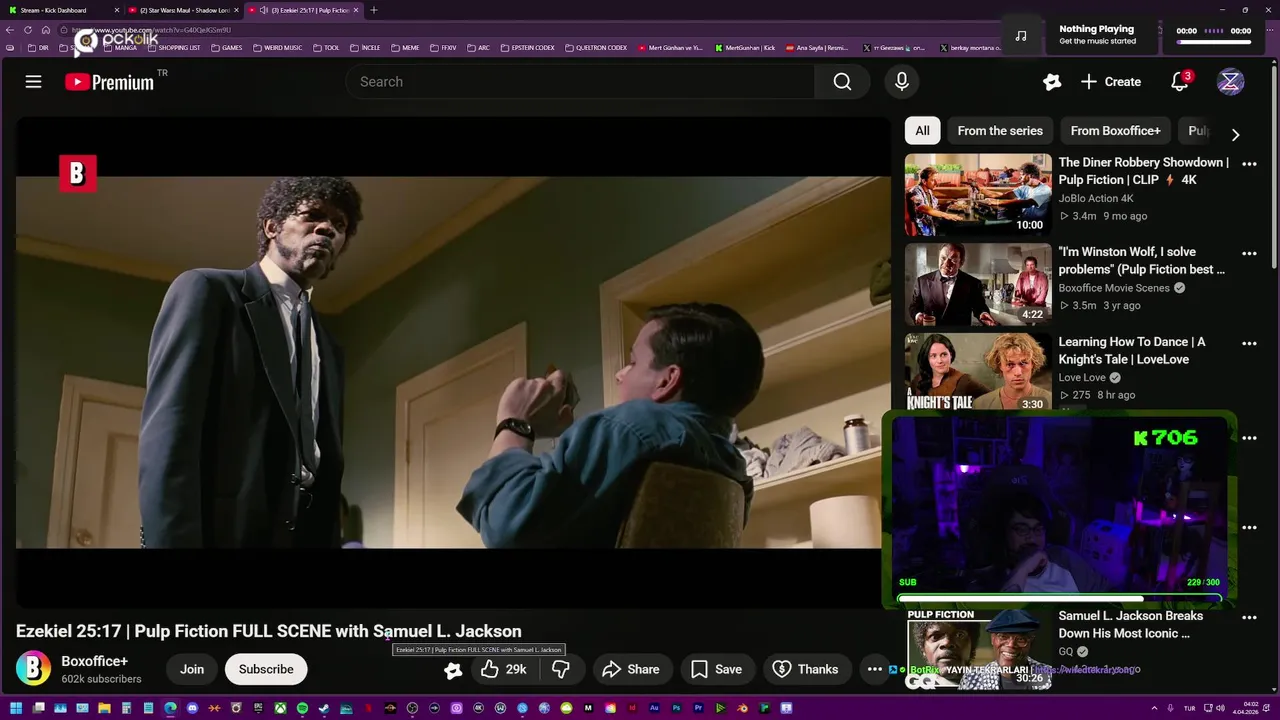Screen dimensions: 1280x720
Task: Open the account avatar menu
Action: (x=1230, y=82)
